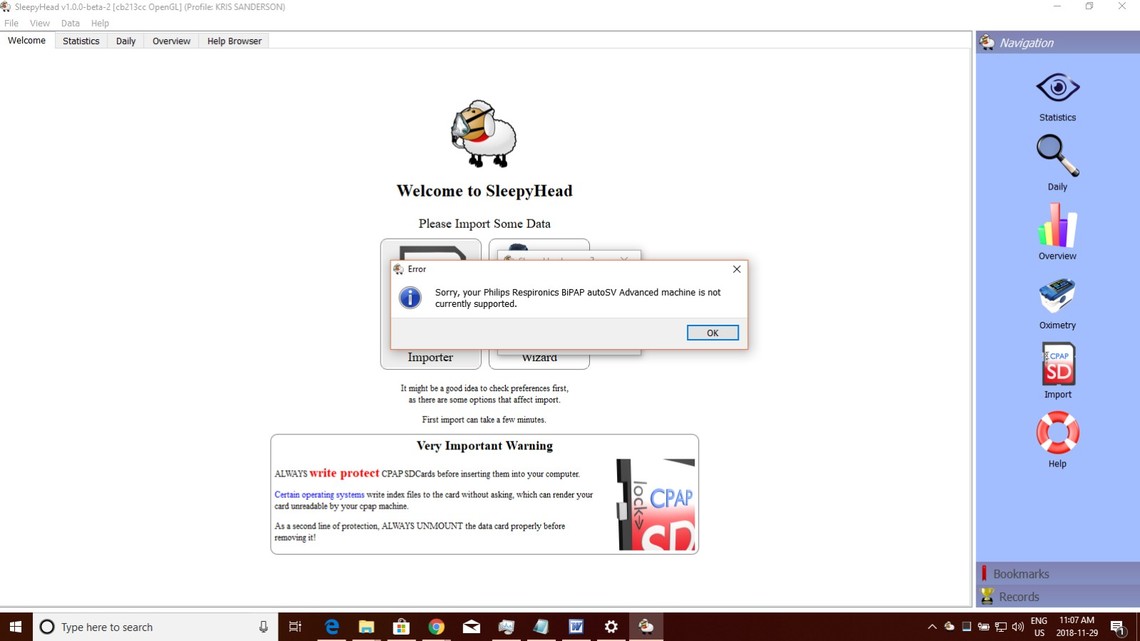Open the View menu
This screenshot has width=1140, height=641.
[x=40, y=23]
